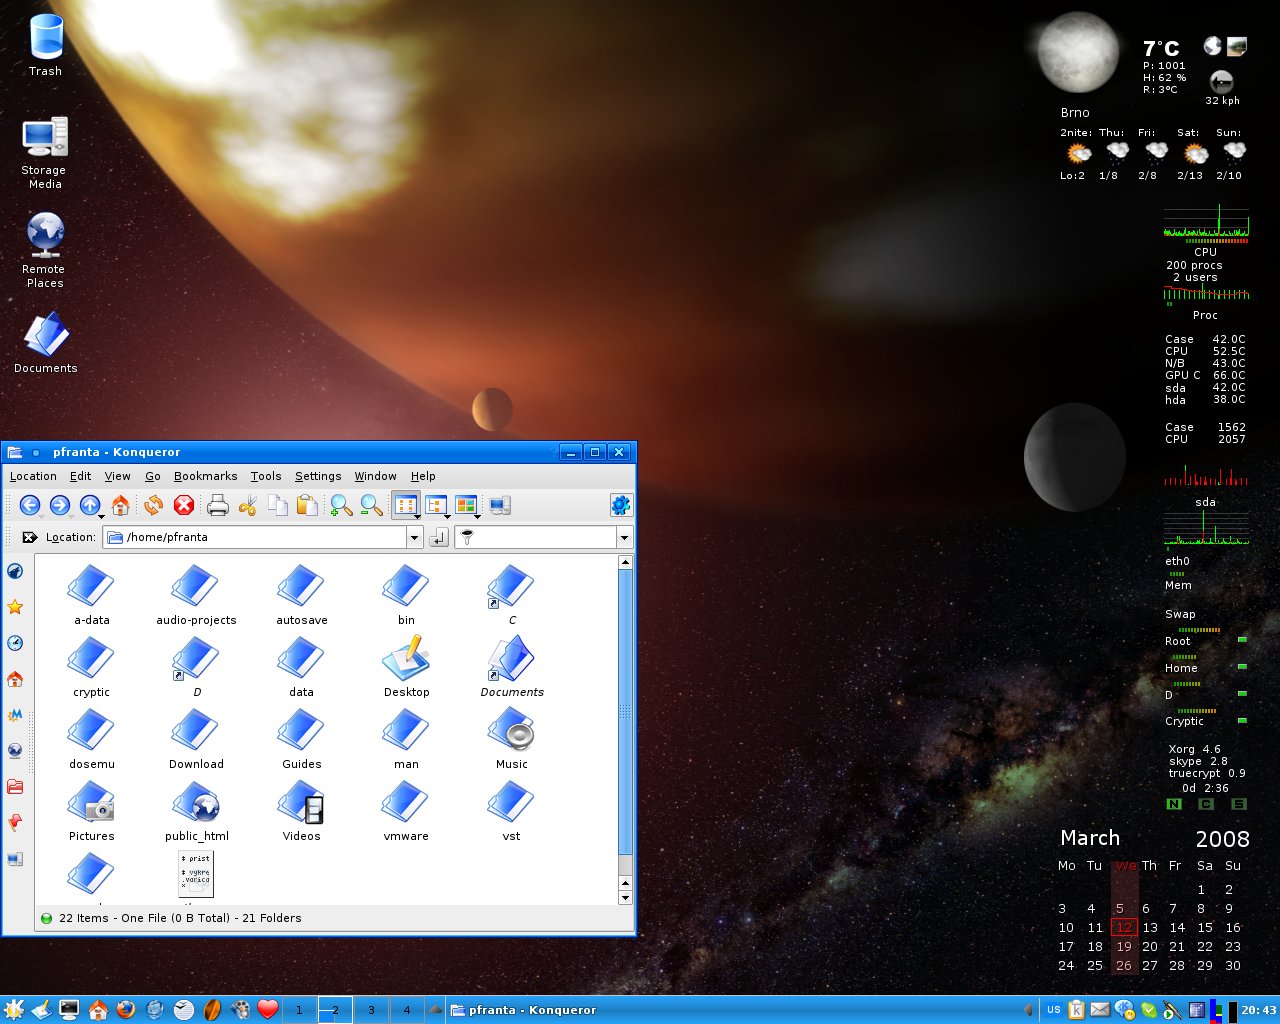Click the Home URL toolbar icon
1280x1024 pixels.
coord(121,506)
